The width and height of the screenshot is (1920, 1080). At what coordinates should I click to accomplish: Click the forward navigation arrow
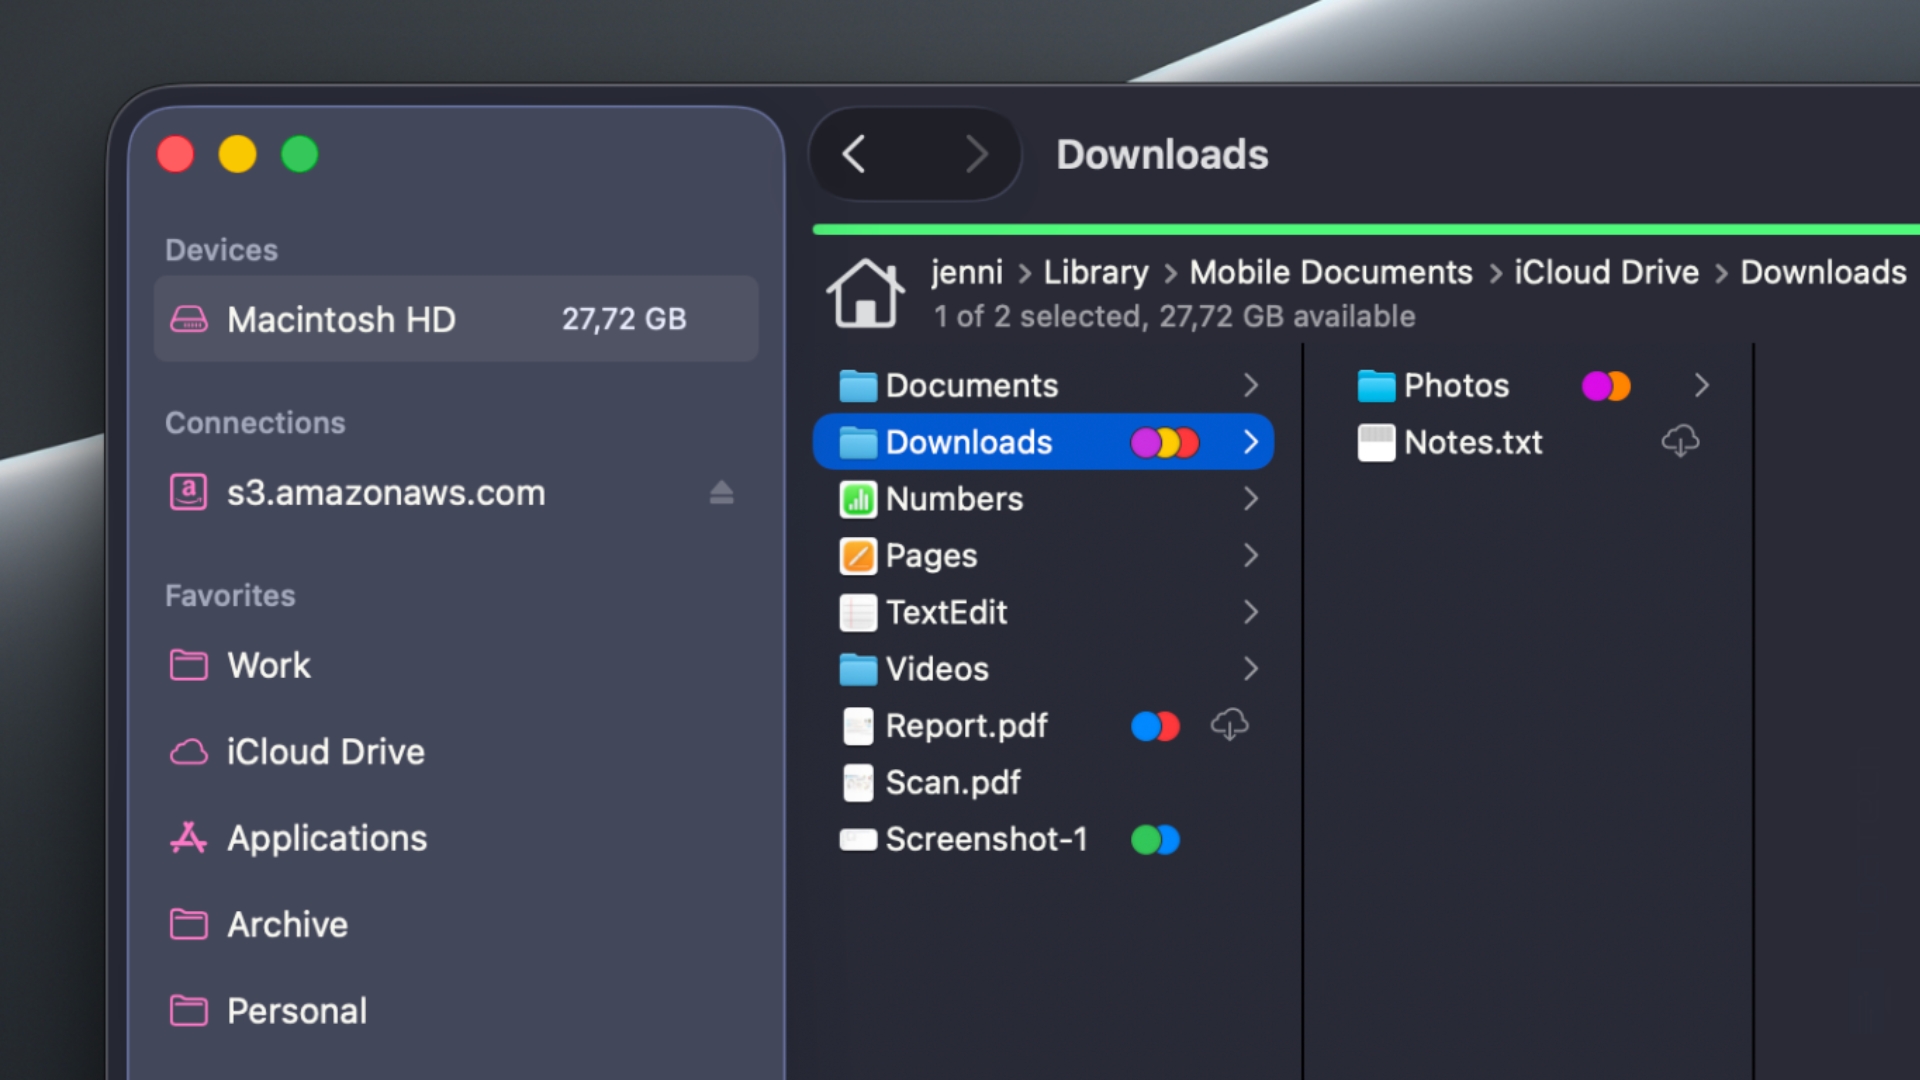[x=976, y=154]
